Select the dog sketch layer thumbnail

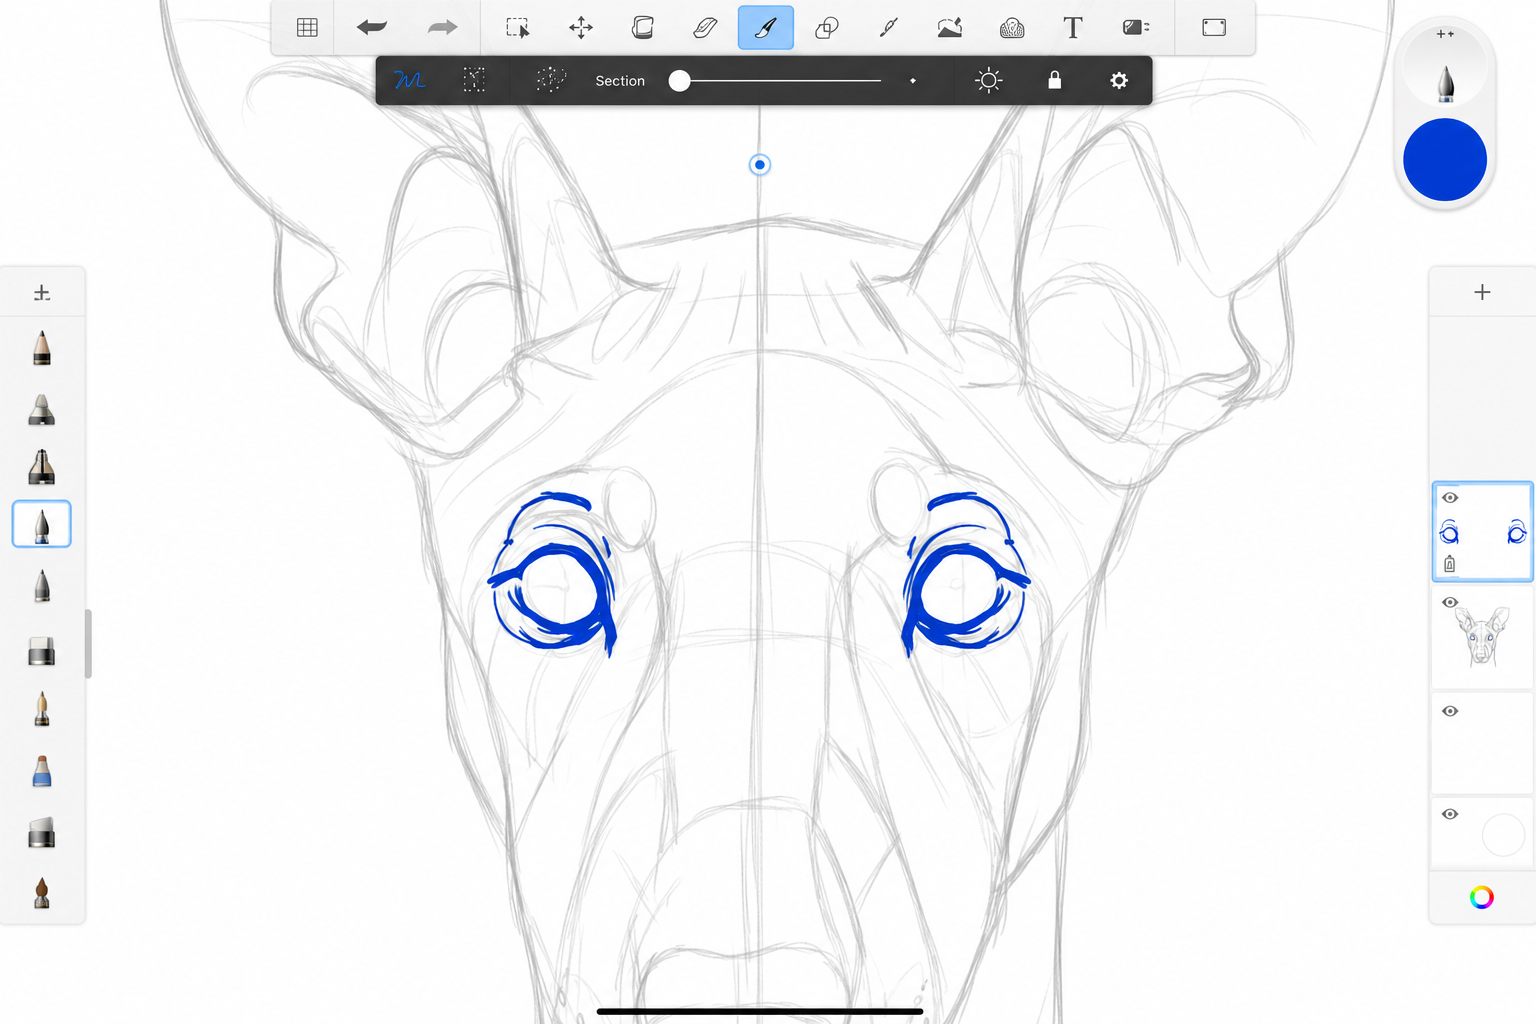[x=1482, y=638]
